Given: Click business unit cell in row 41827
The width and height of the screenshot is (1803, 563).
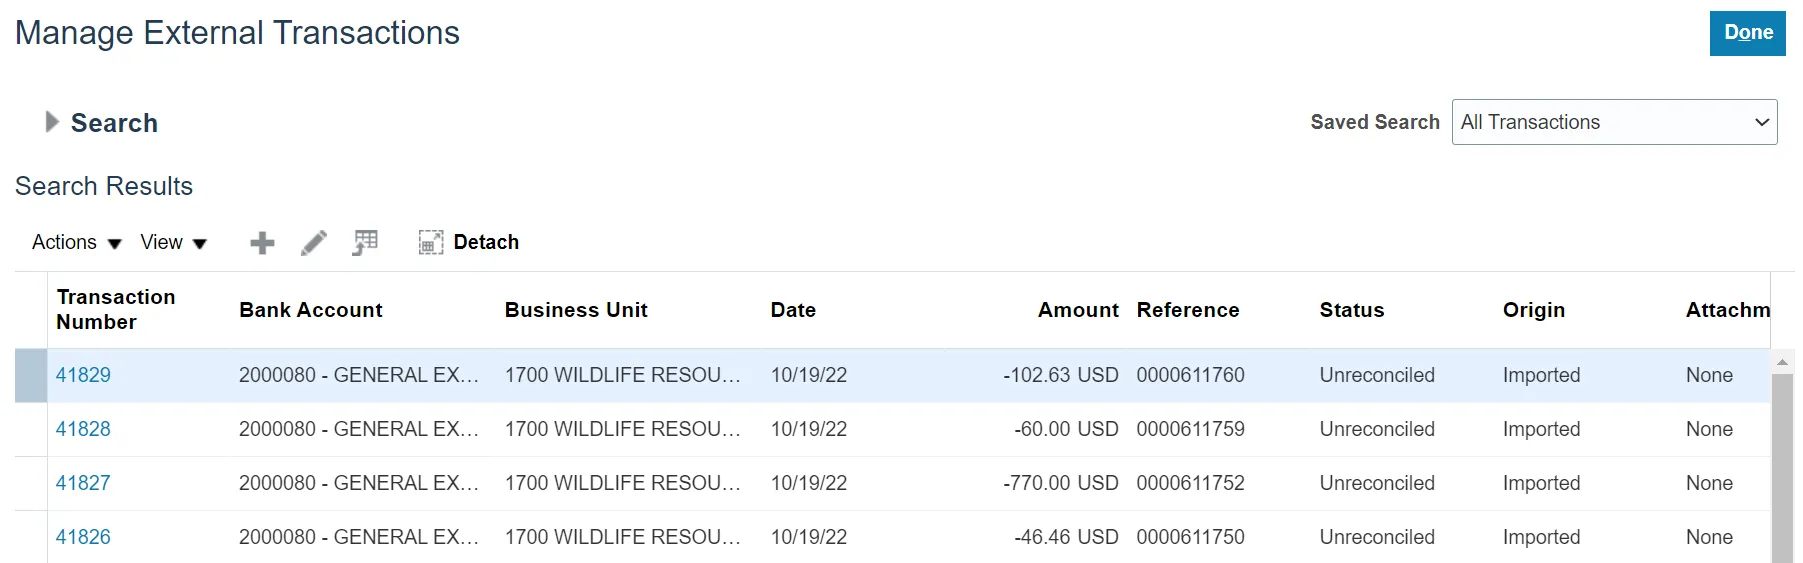Looking at the screenshot, I should click(x=623, y=483).
